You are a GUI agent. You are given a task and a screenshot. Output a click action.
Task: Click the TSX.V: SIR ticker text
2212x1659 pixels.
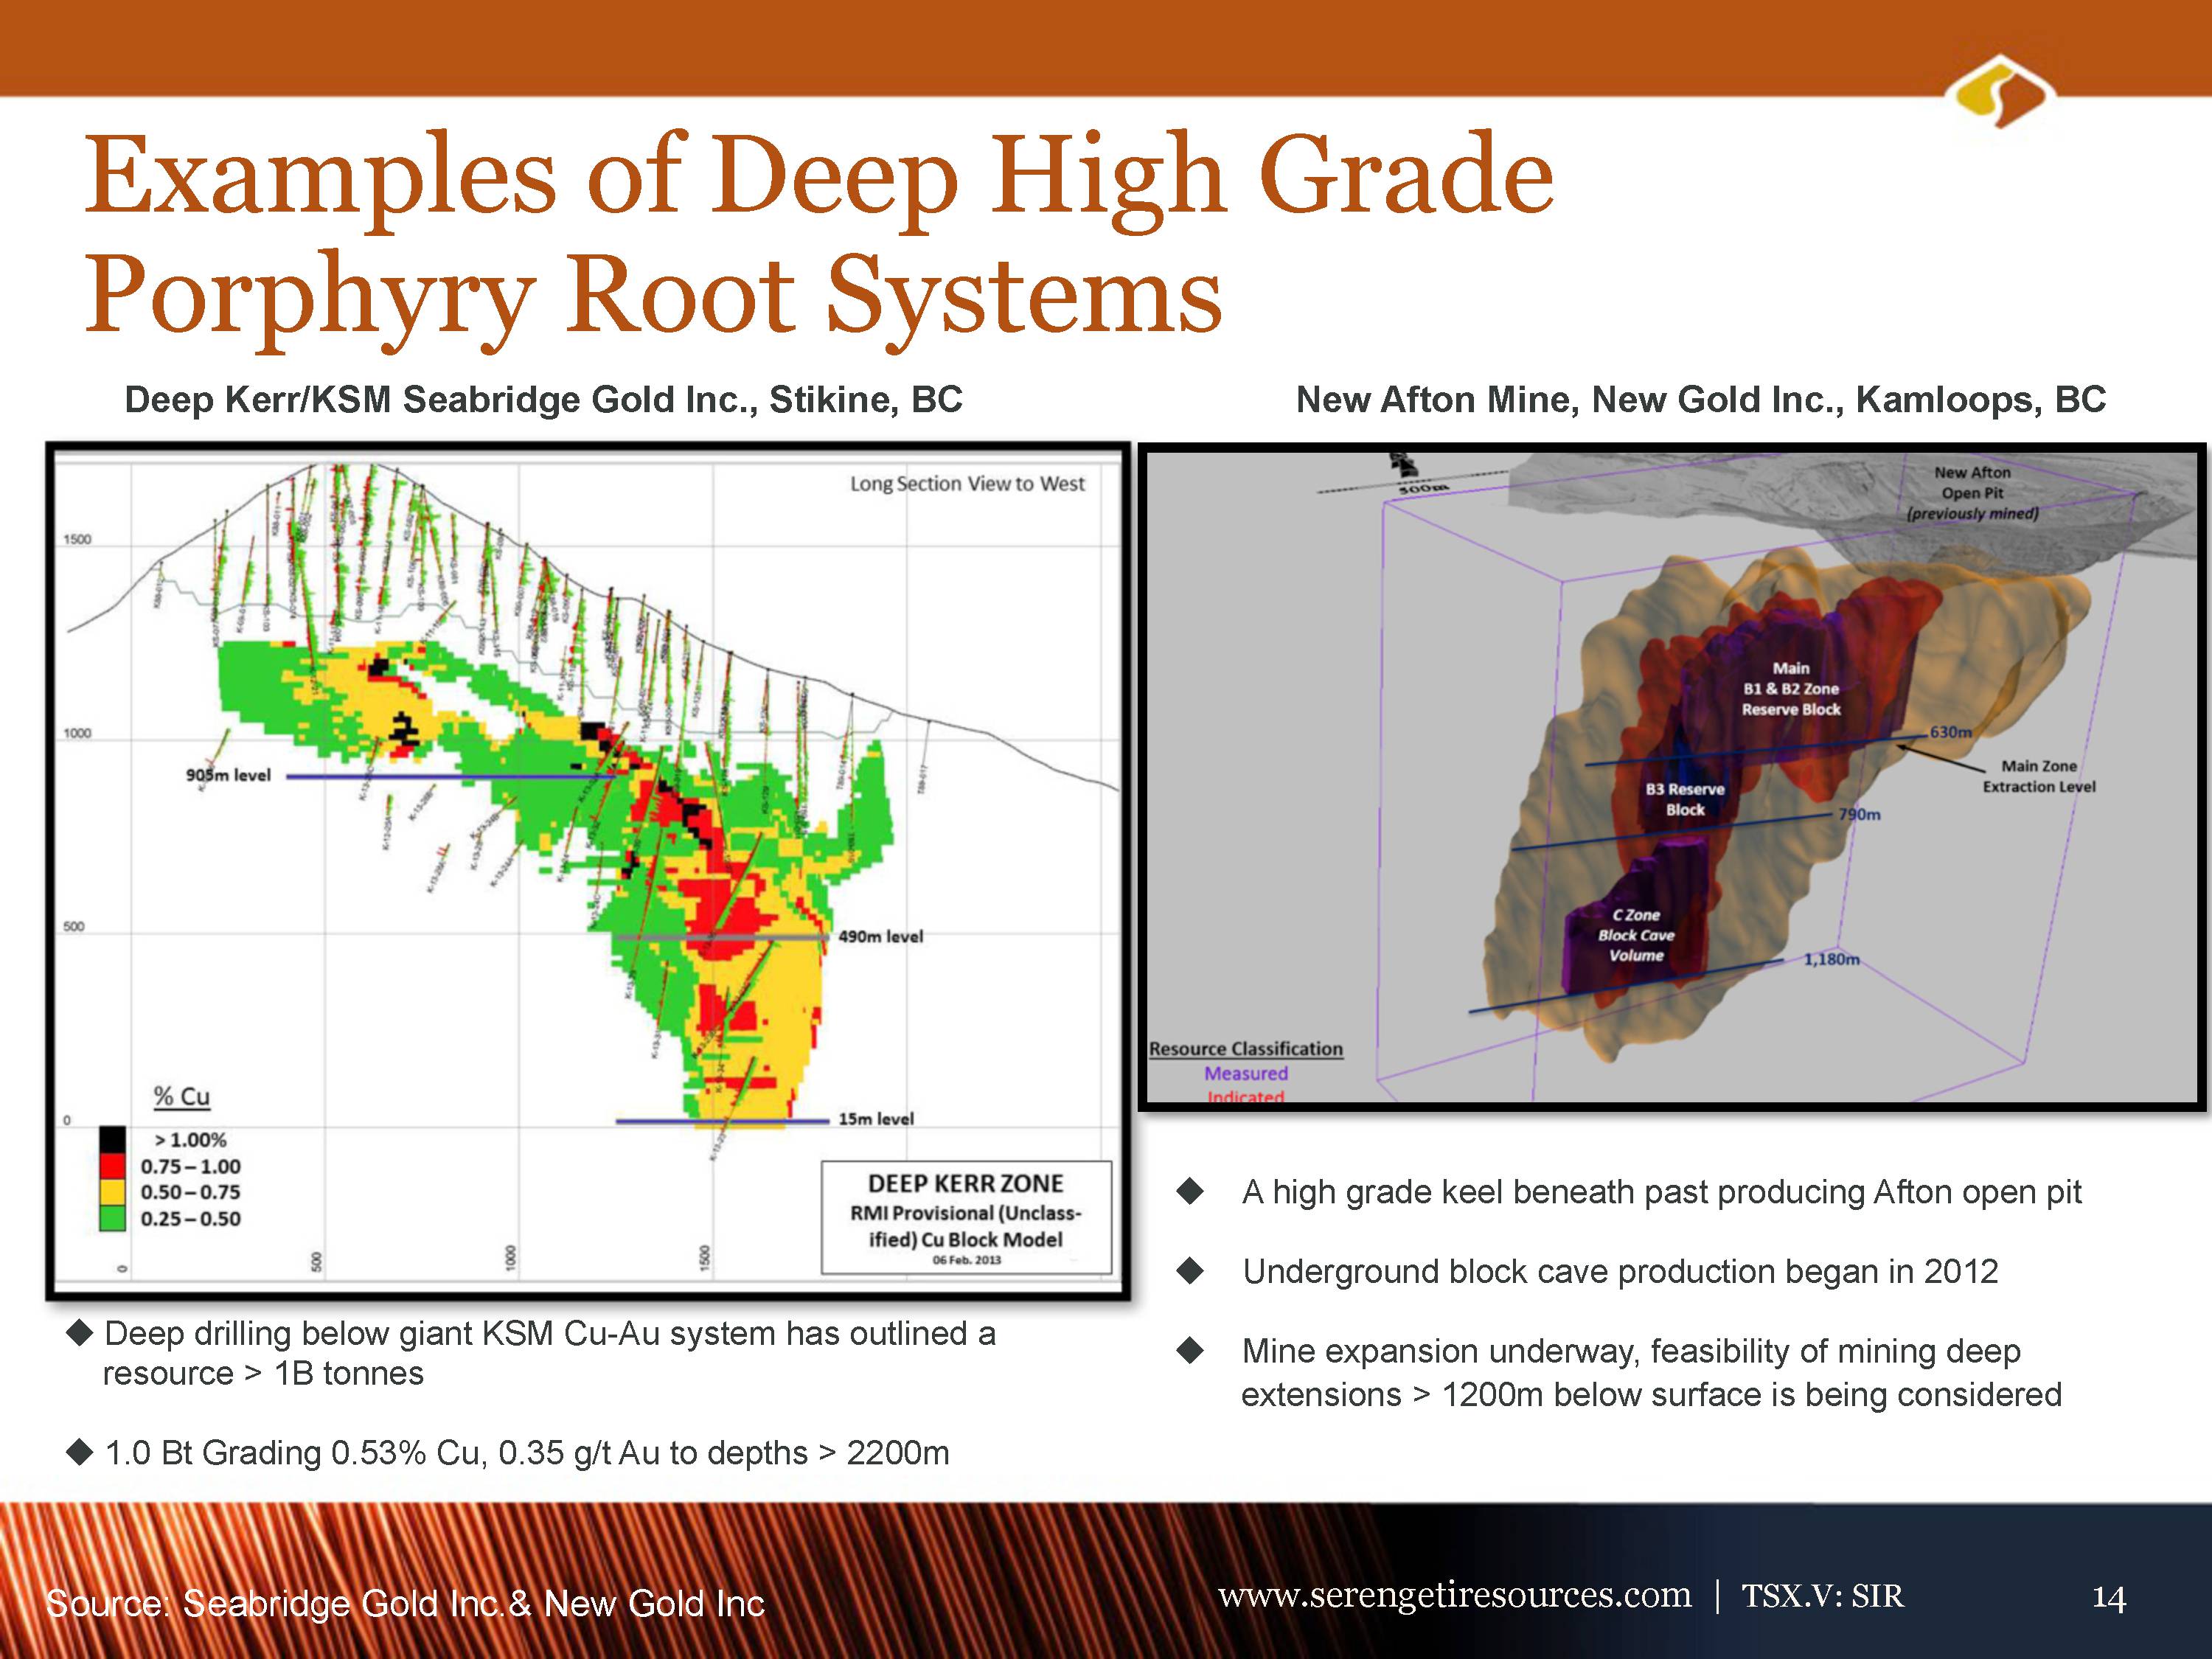(x=1822, y=1595)
